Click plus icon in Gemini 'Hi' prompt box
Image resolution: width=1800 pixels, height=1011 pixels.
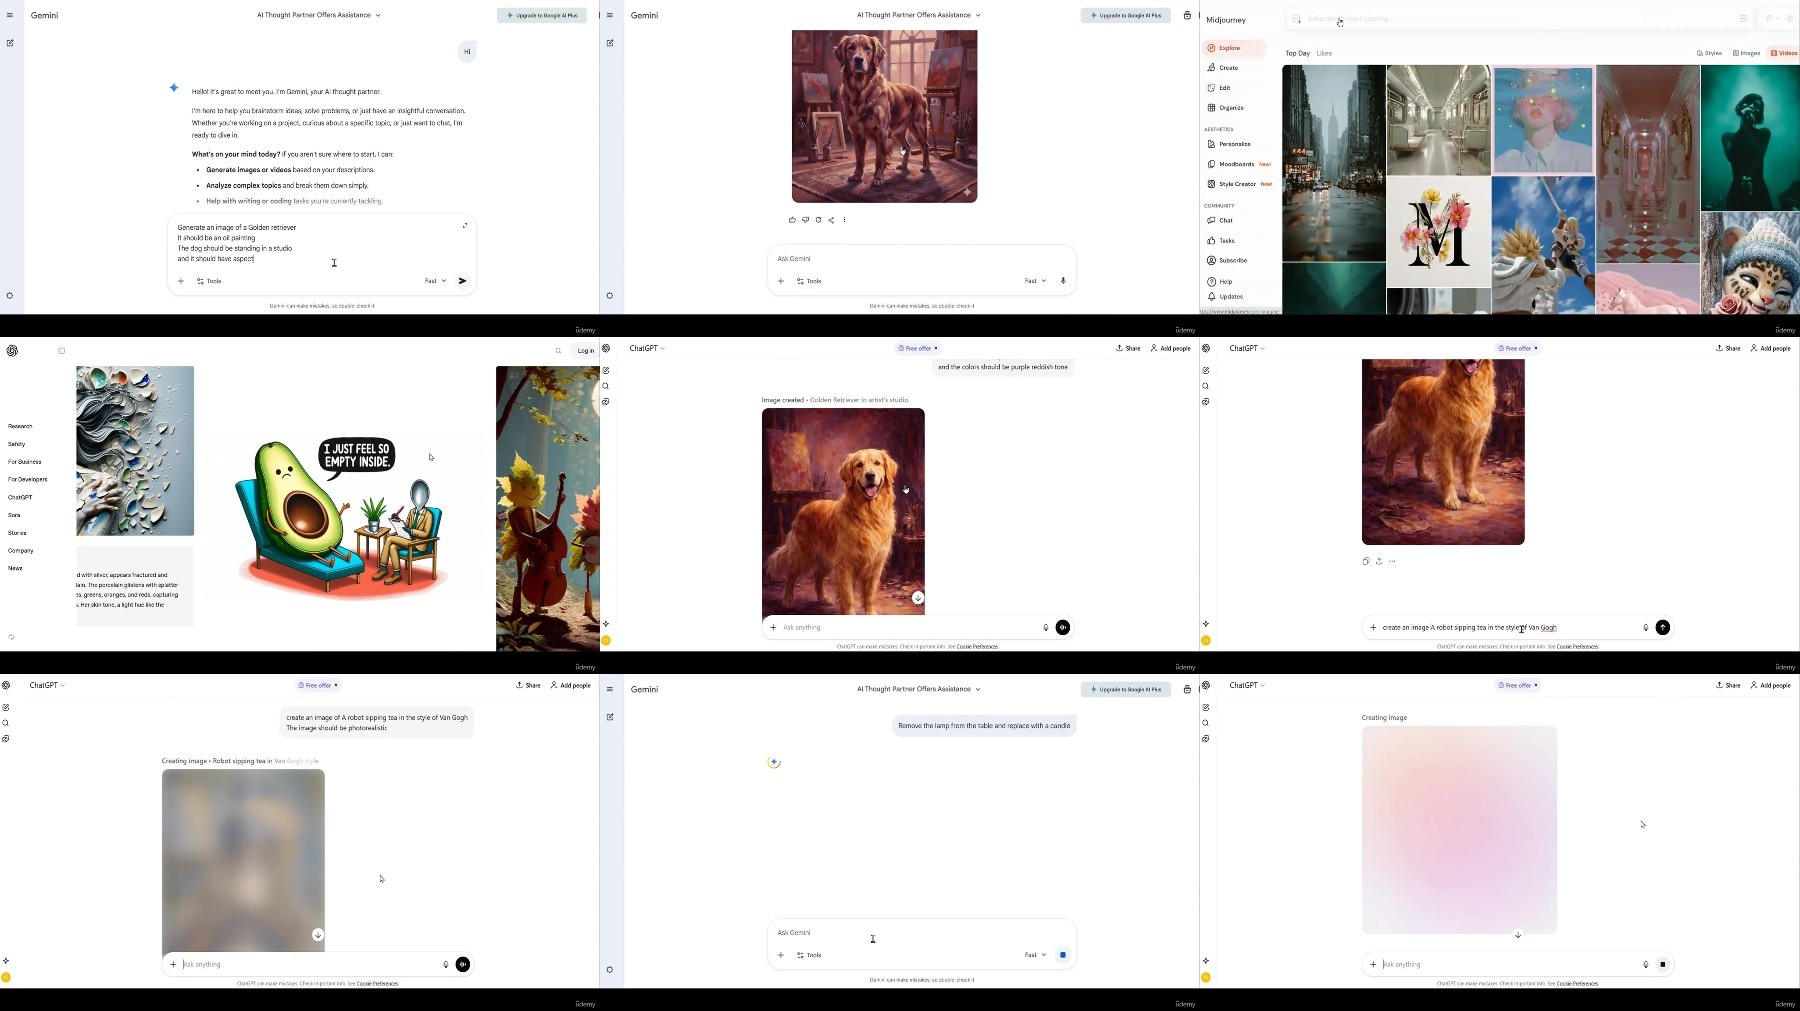pos(181,281)
